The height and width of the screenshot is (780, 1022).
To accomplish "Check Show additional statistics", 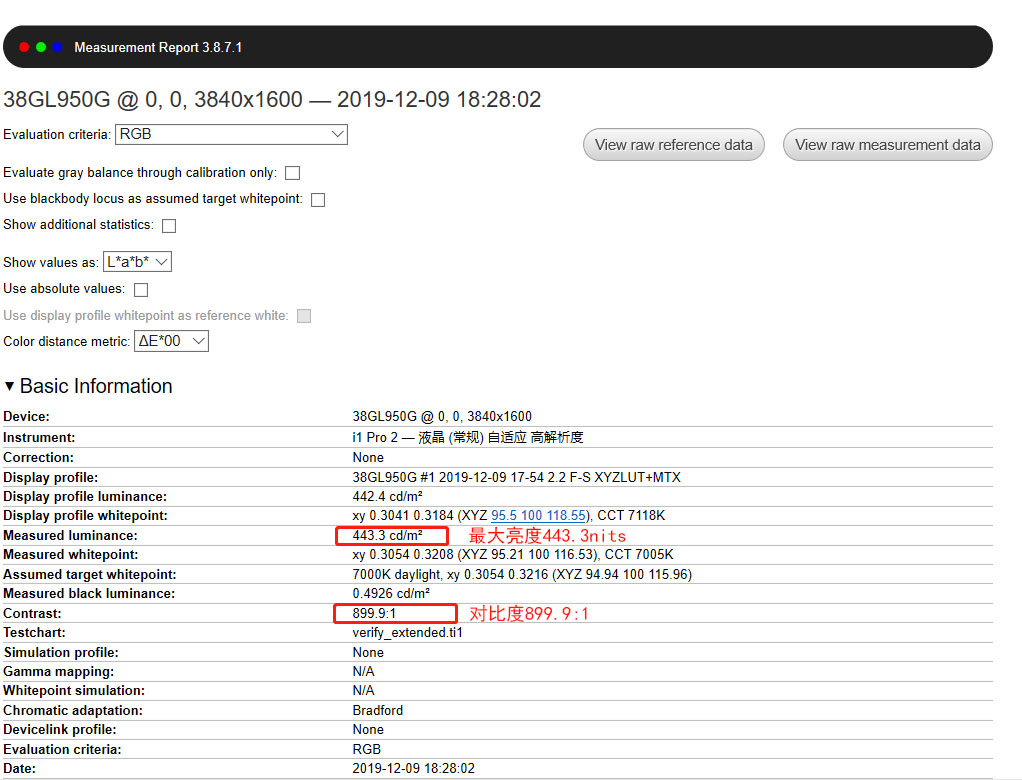I will pos(169,225).
